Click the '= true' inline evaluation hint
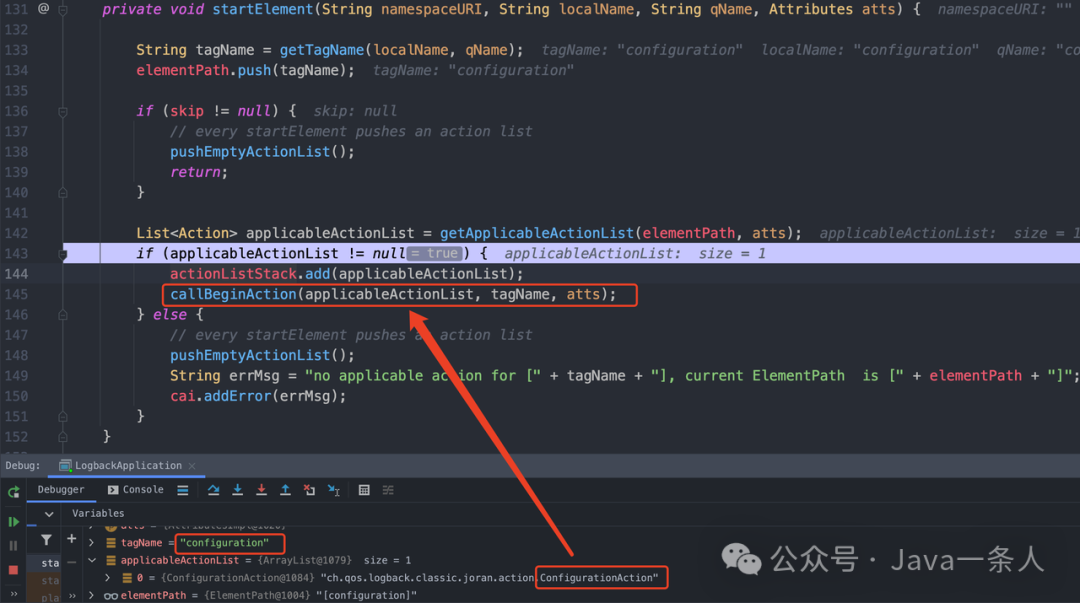Screen dimensions: 1080x603 click(x=434, y=254)
